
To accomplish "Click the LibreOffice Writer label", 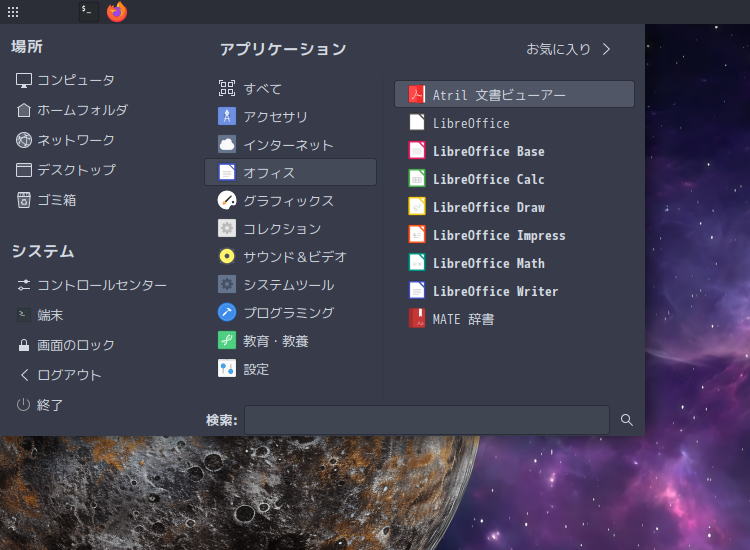I will [x=496, y=291].
